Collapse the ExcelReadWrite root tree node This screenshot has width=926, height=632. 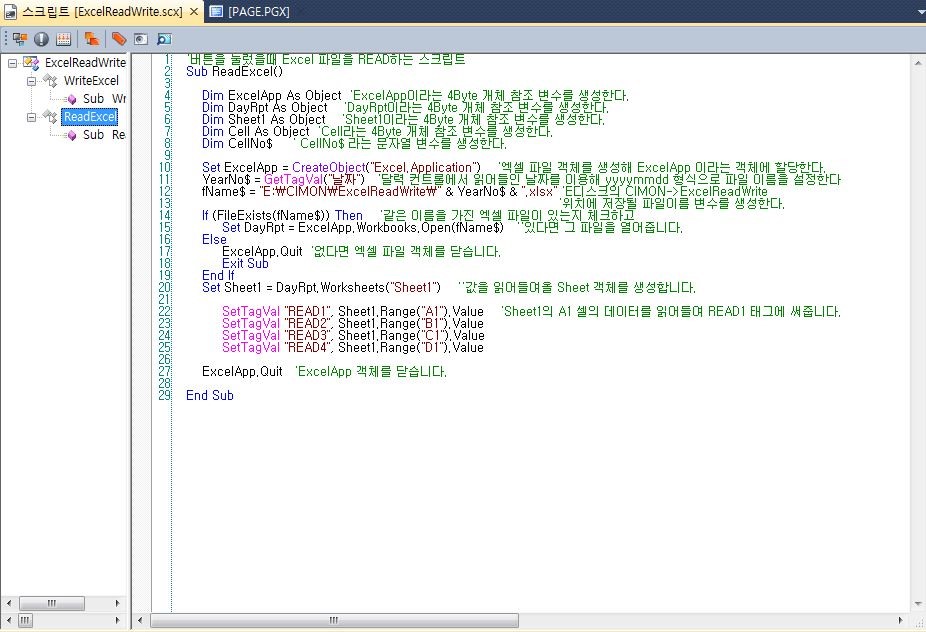[13, 63]
